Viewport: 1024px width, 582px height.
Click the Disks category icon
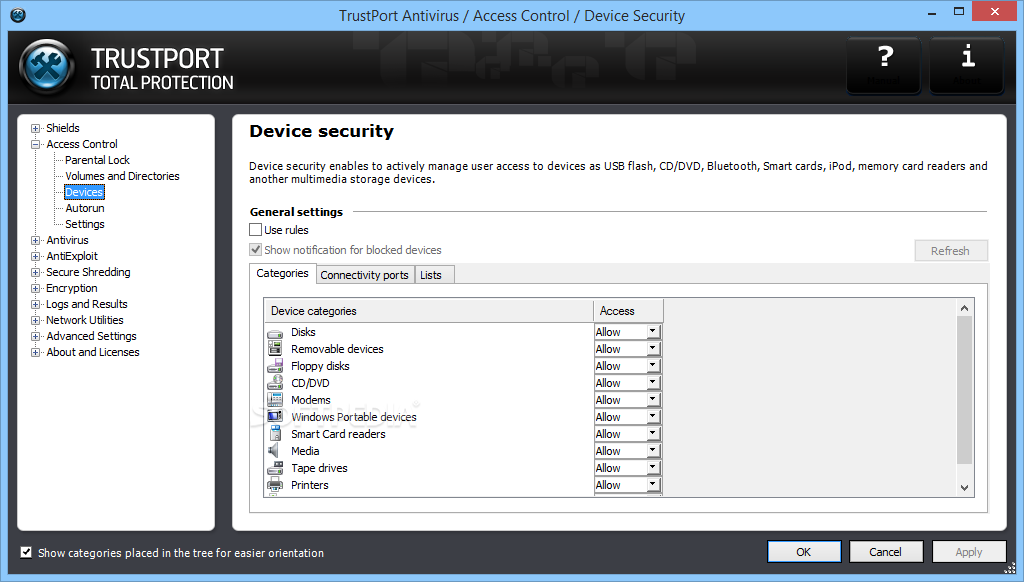[275, 332]
